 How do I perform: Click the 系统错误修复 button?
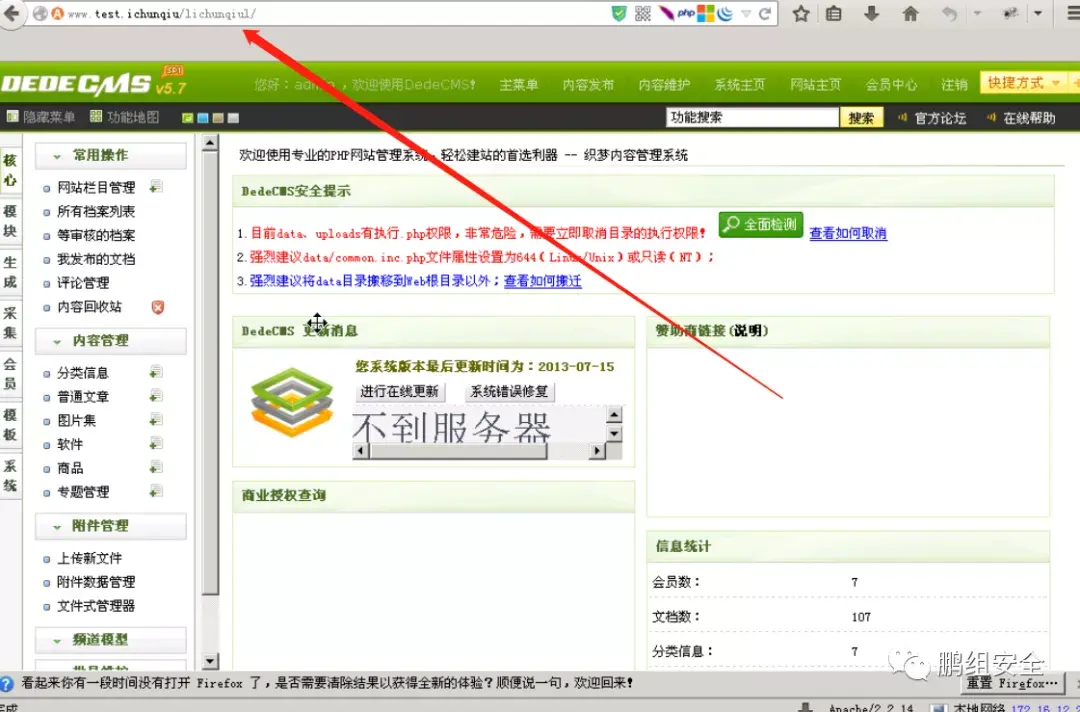[509, 392]
